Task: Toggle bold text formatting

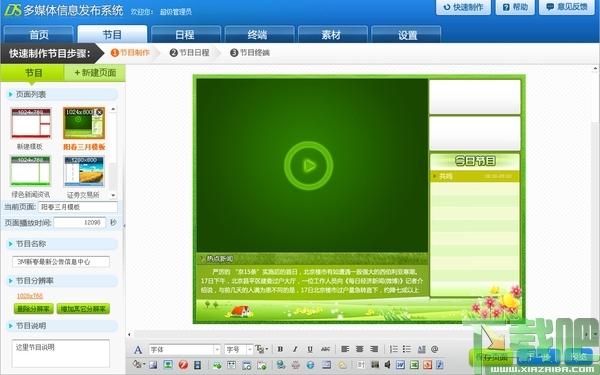Action: click(x=280, y=349)
